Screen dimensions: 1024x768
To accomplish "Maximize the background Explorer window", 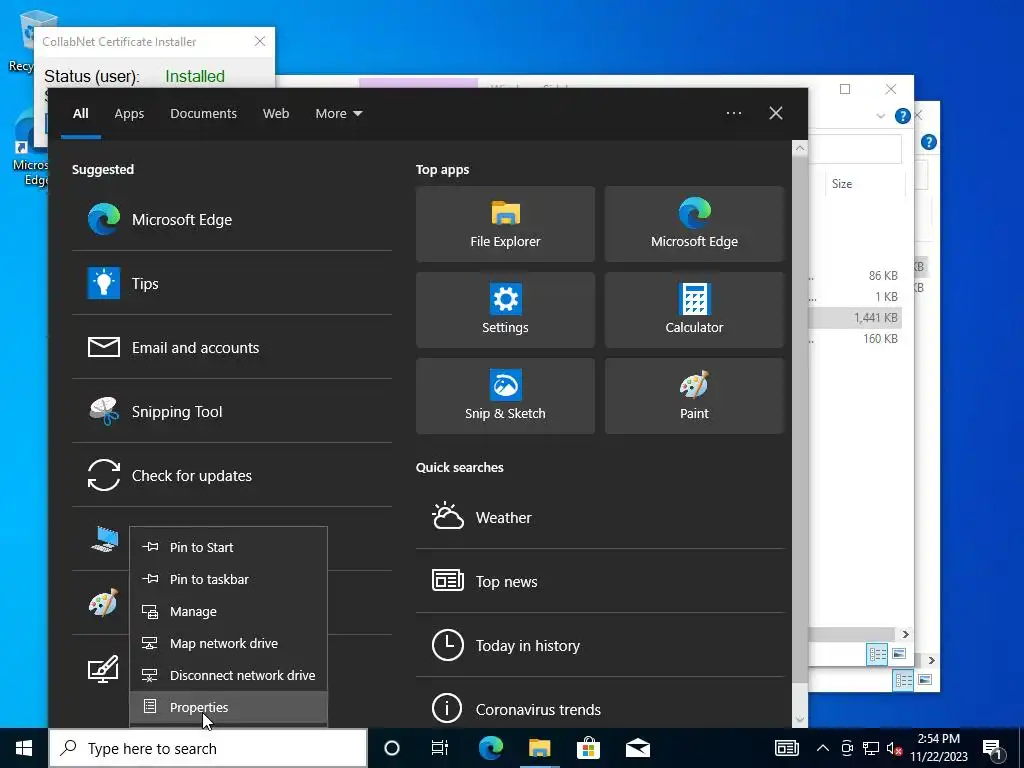I will pyautogui.click(x=845, y=89).
